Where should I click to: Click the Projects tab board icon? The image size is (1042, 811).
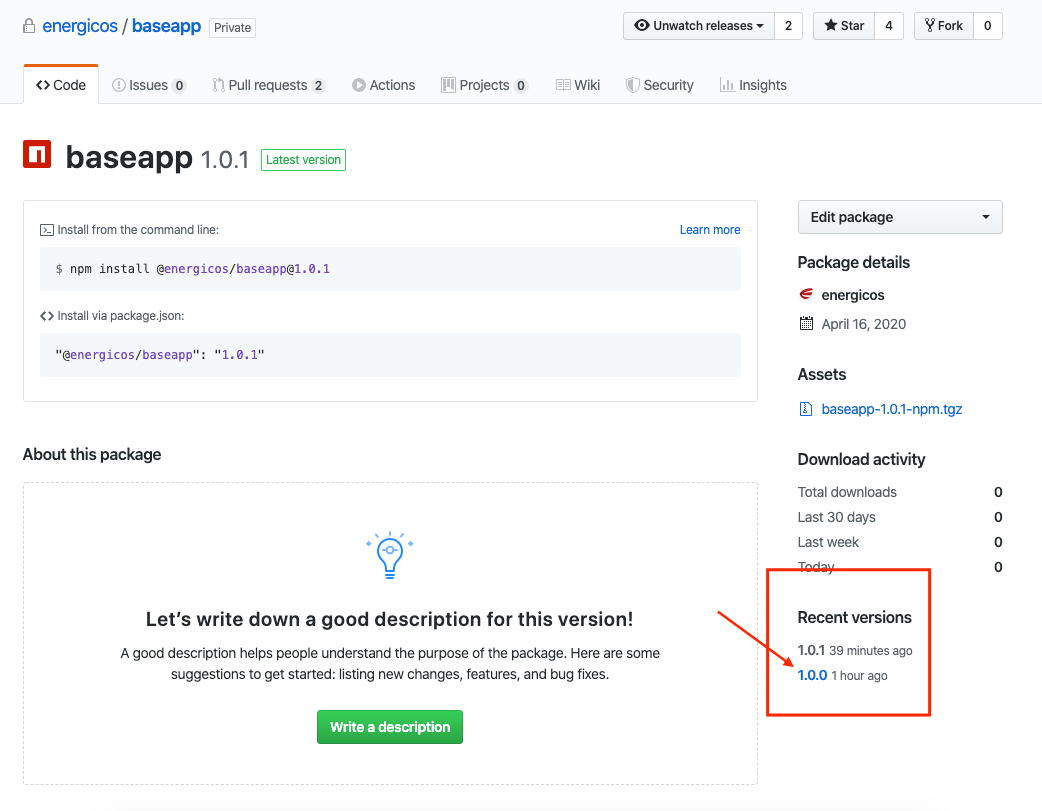pos(449,85)
